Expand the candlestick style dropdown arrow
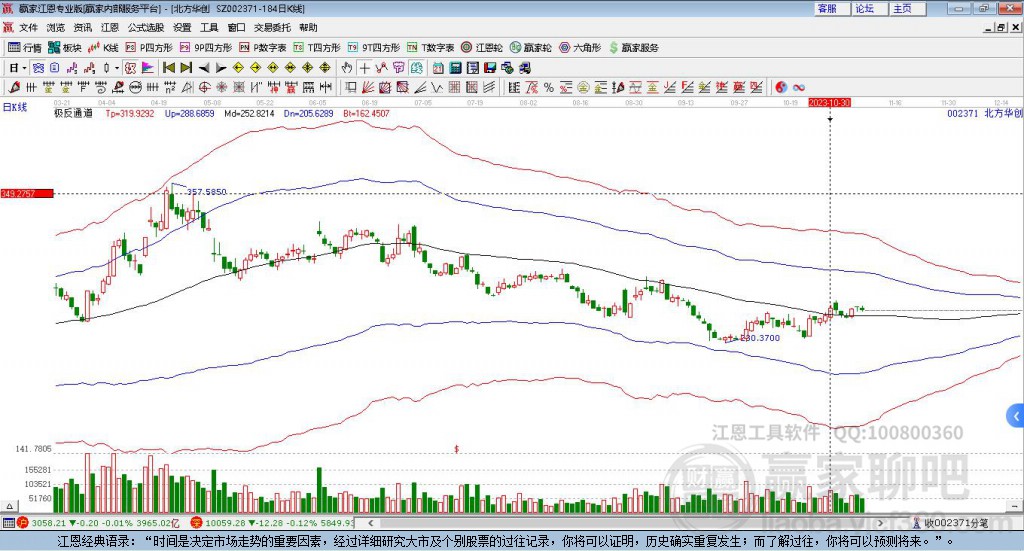 click(x=117, y=68)
